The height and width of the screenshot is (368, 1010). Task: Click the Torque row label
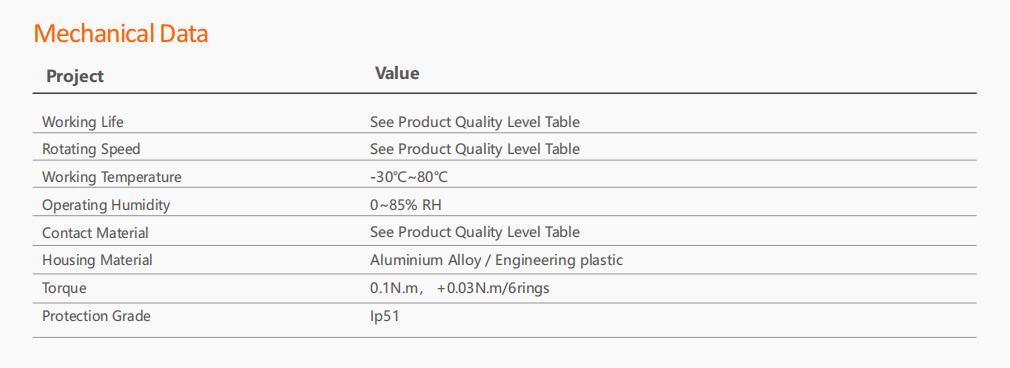pyautogui.click(x=64, y=288)
